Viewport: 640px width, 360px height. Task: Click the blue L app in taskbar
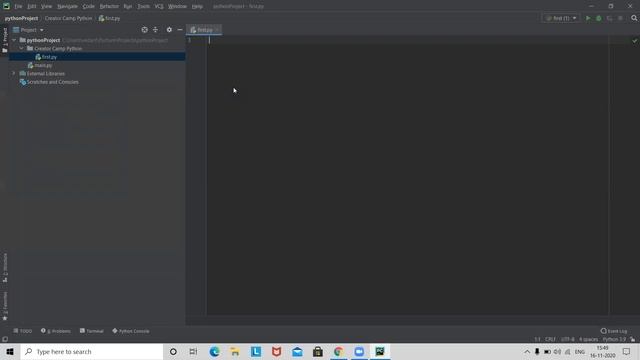[x=256, y=351]
